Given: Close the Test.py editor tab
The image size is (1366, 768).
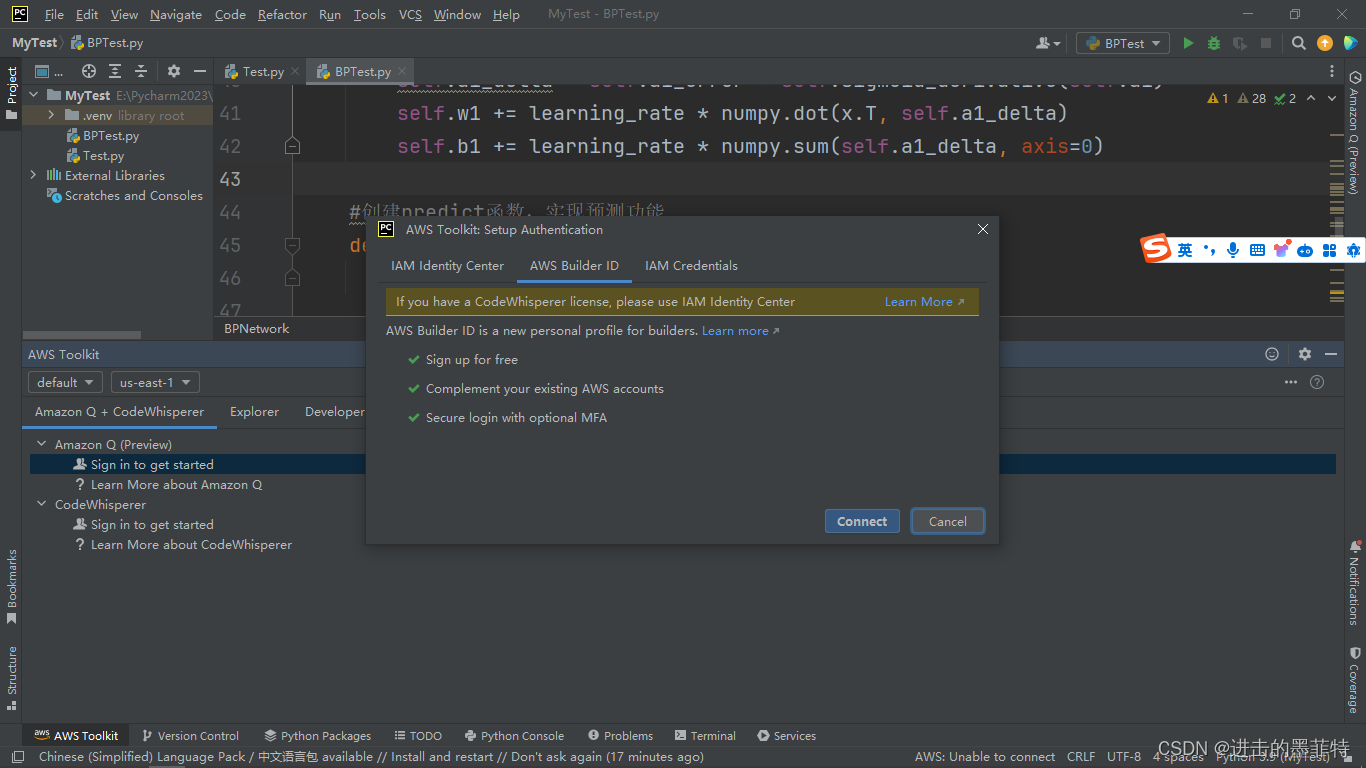Looking at the screenshot, I should pyautogui.click(x=295, y=71).
